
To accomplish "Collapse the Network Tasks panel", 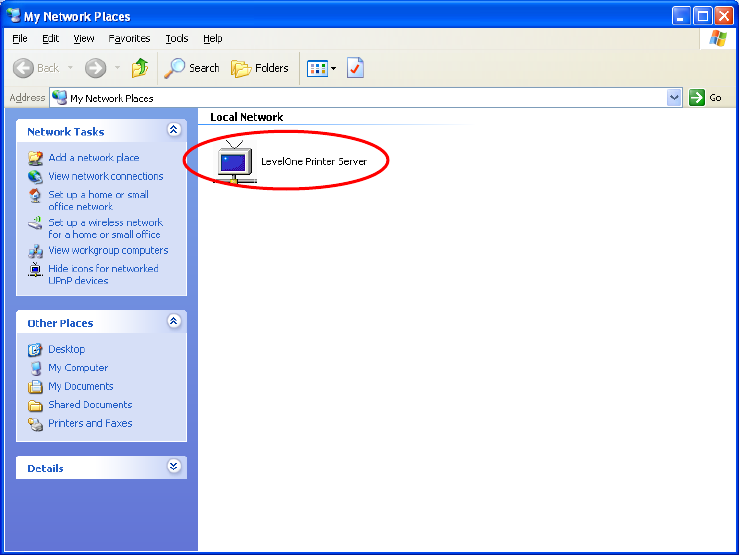I will pos(174,130).
